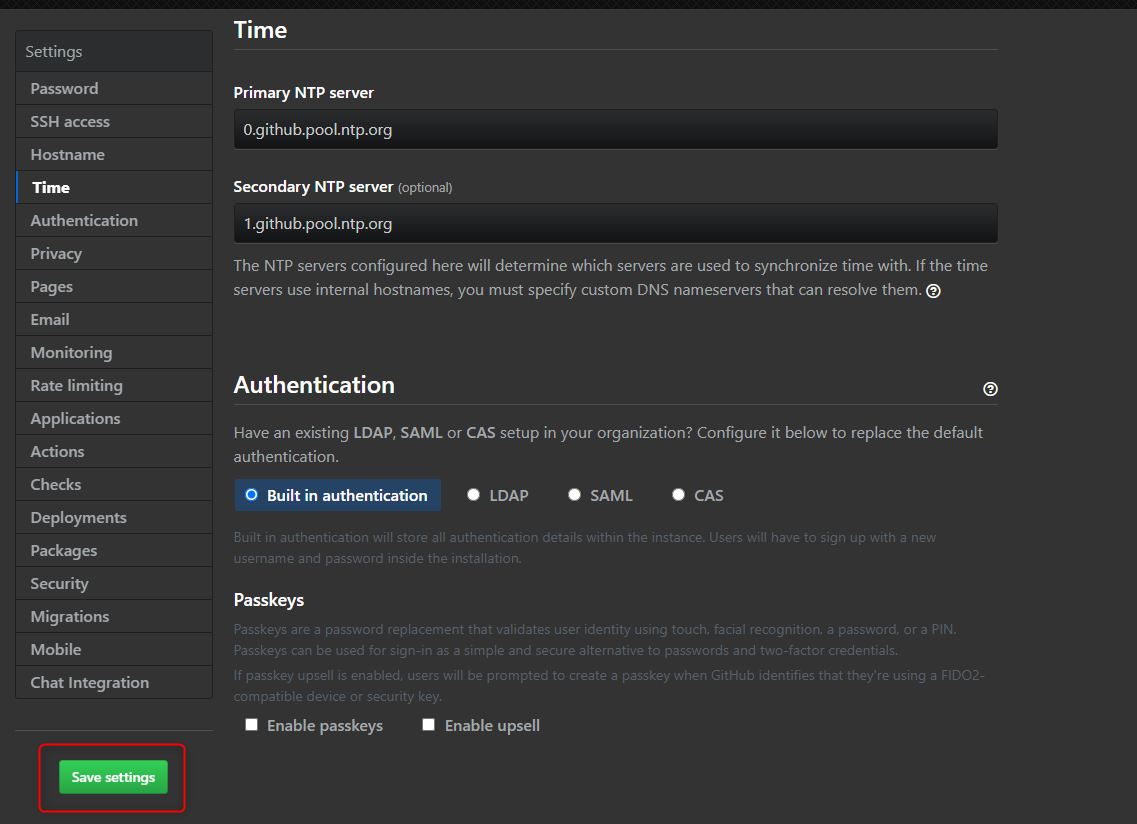Open the Password settings section

click(x=64, y=88)
